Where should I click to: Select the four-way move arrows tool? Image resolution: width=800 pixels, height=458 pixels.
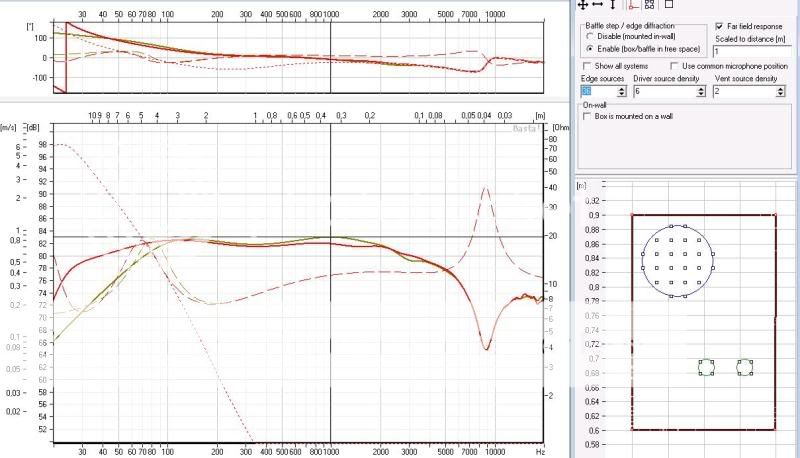point(583,5)
